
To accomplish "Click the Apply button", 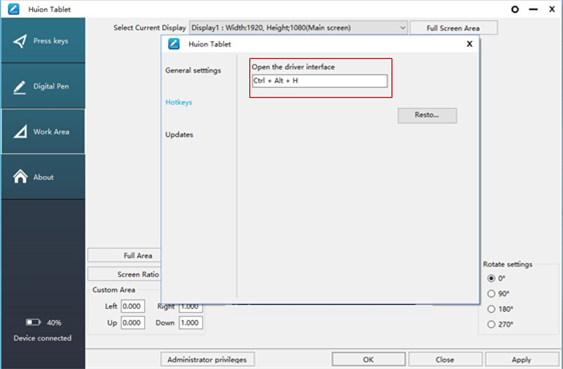I will point(521,359).
